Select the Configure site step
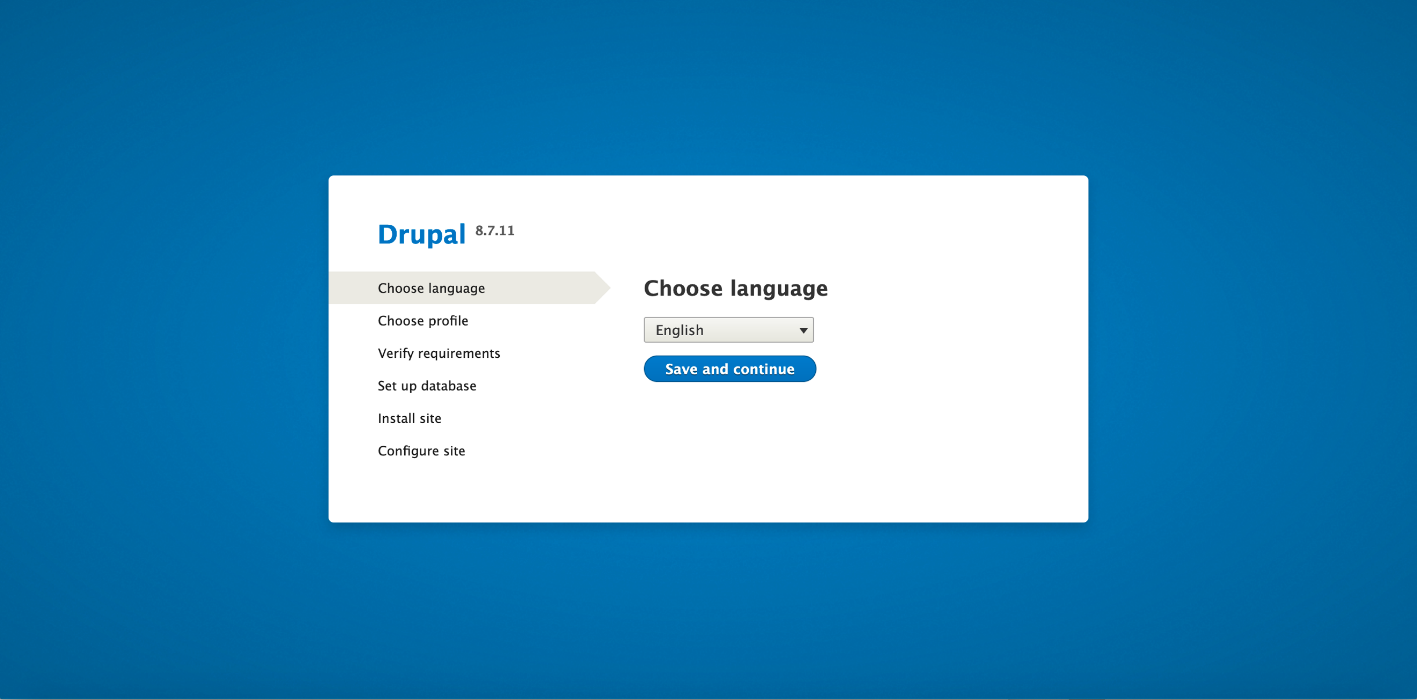This screenshot has height=700, width=1417. [421, 450]
